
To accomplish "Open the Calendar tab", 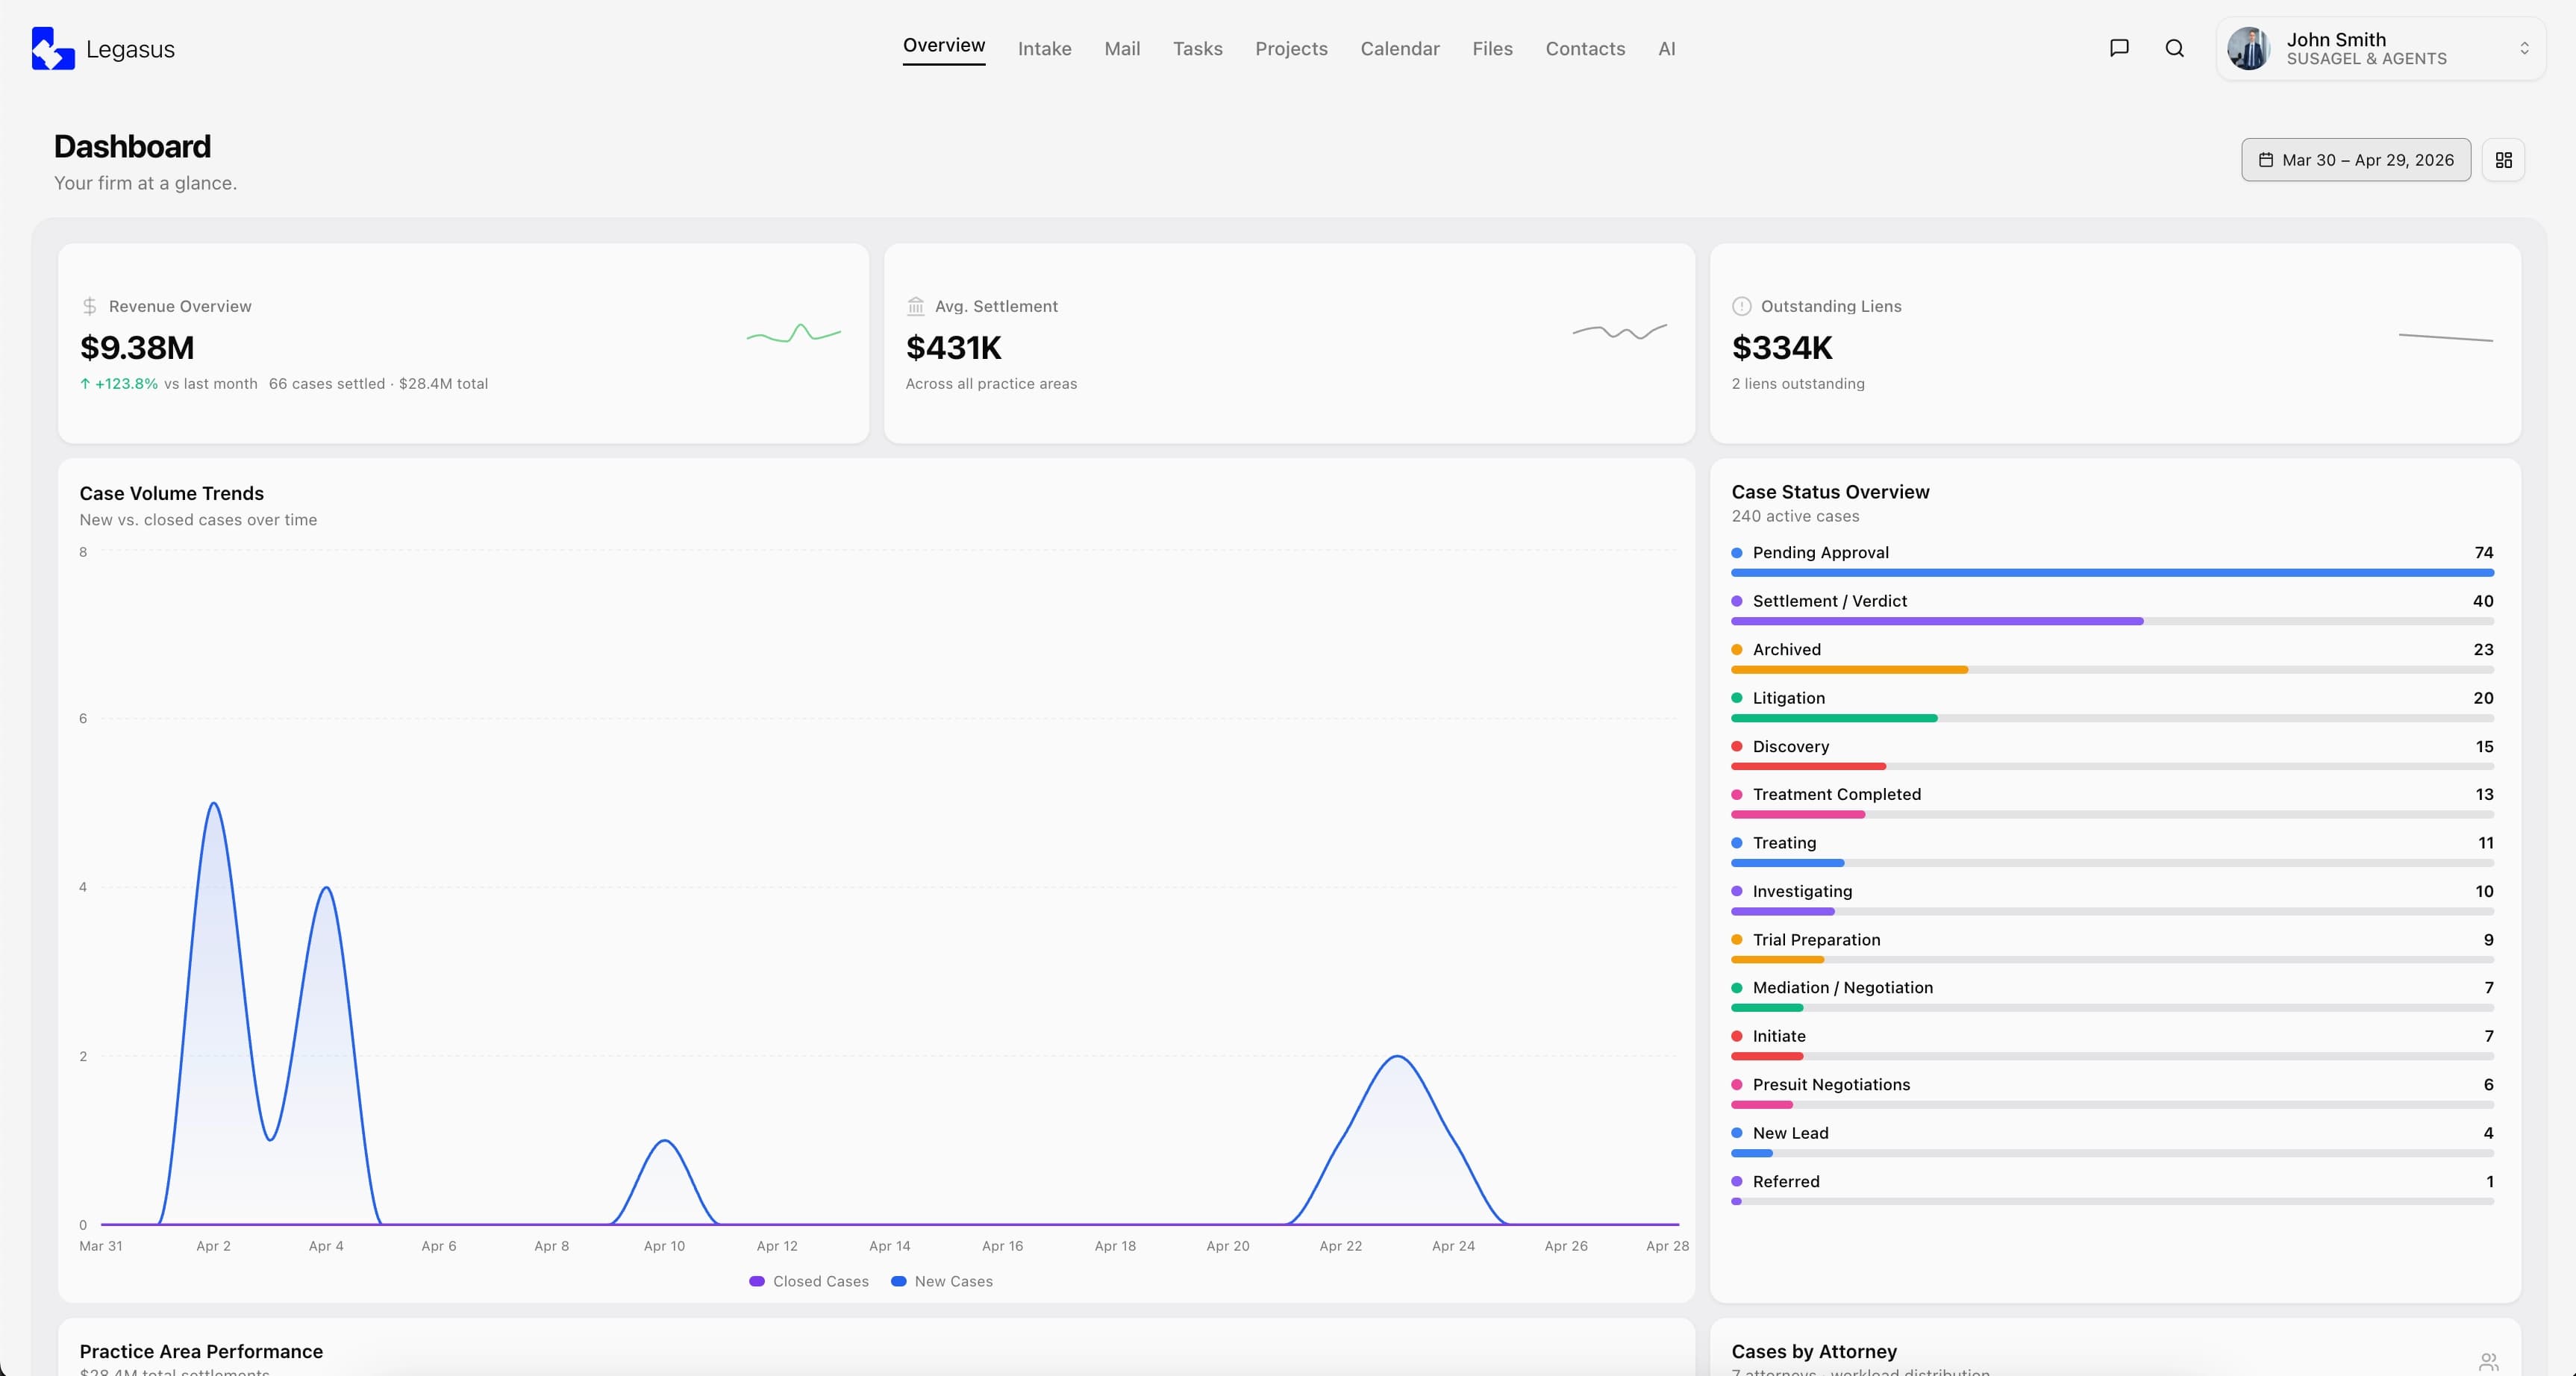I will click(1399, 48).
